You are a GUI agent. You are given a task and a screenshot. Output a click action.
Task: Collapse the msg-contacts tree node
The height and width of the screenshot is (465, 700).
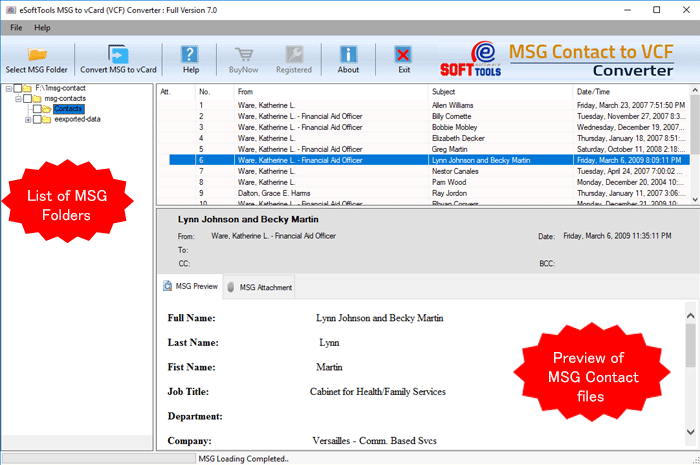(18, 99)
